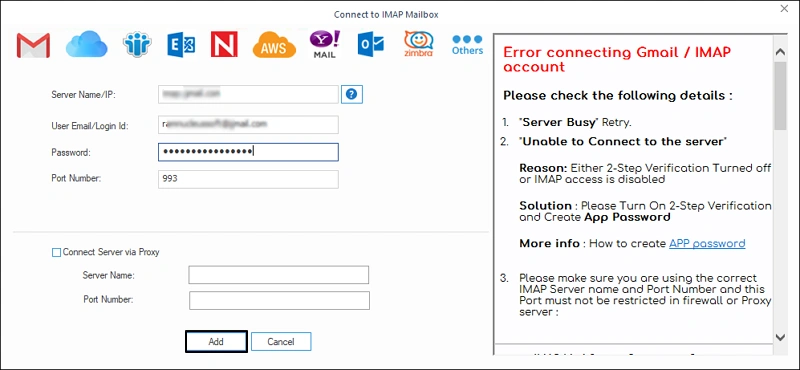Select the GroupWise provider icon

pyautogui.click(x=137, y=44)
